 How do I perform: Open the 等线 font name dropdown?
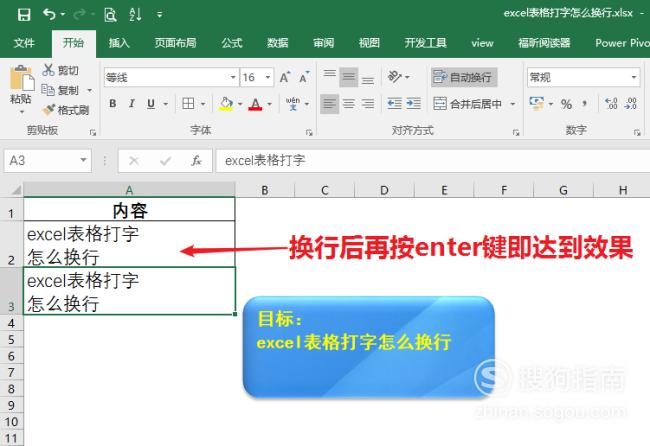233,77
